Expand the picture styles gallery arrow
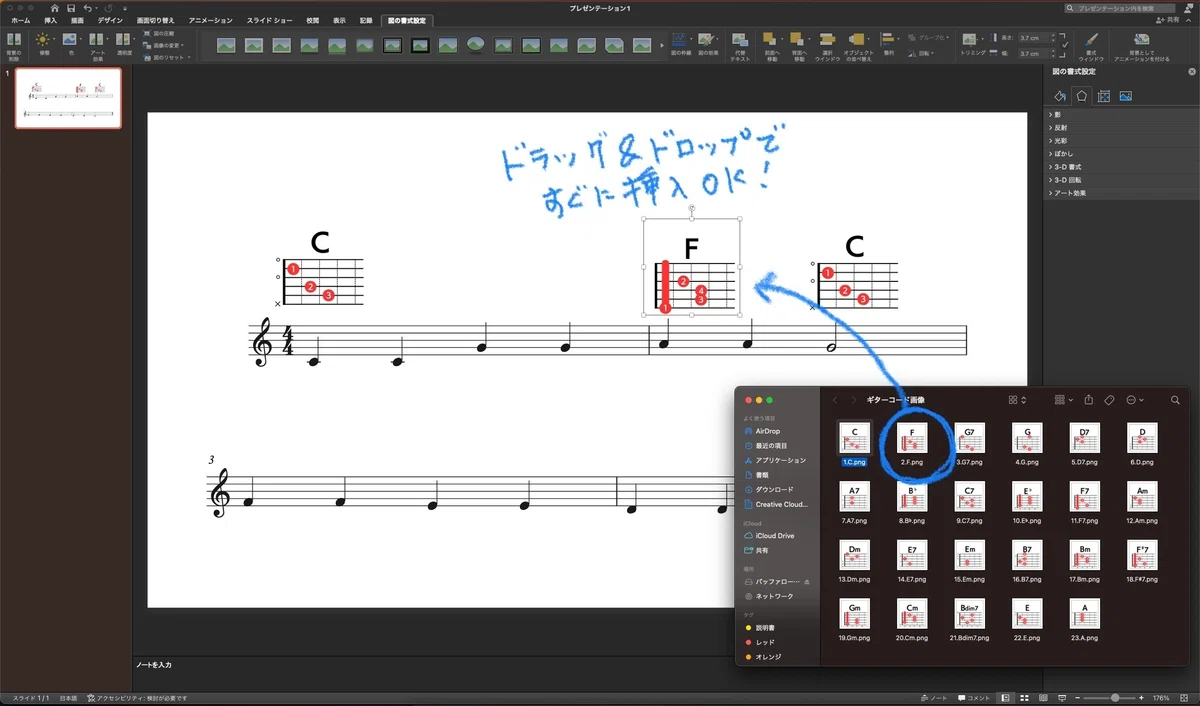The width and height of the screenshot is (1200, 706). pos(662,45)
